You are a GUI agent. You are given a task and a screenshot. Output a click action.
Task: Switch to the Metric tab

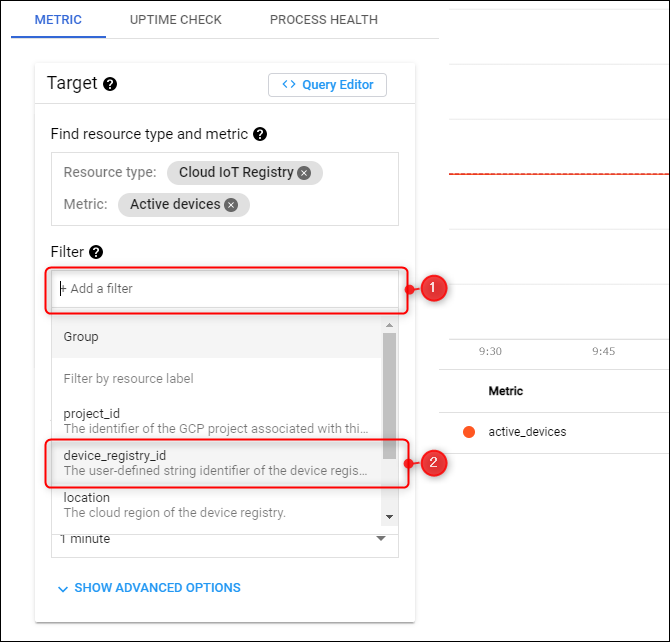(x=58, y=20)
